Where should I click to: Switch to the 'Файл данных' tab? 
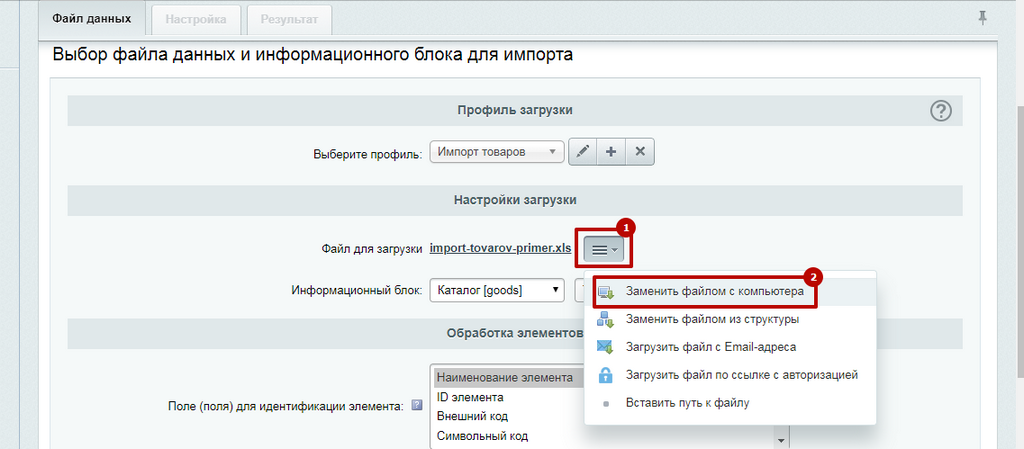(92, 19)
